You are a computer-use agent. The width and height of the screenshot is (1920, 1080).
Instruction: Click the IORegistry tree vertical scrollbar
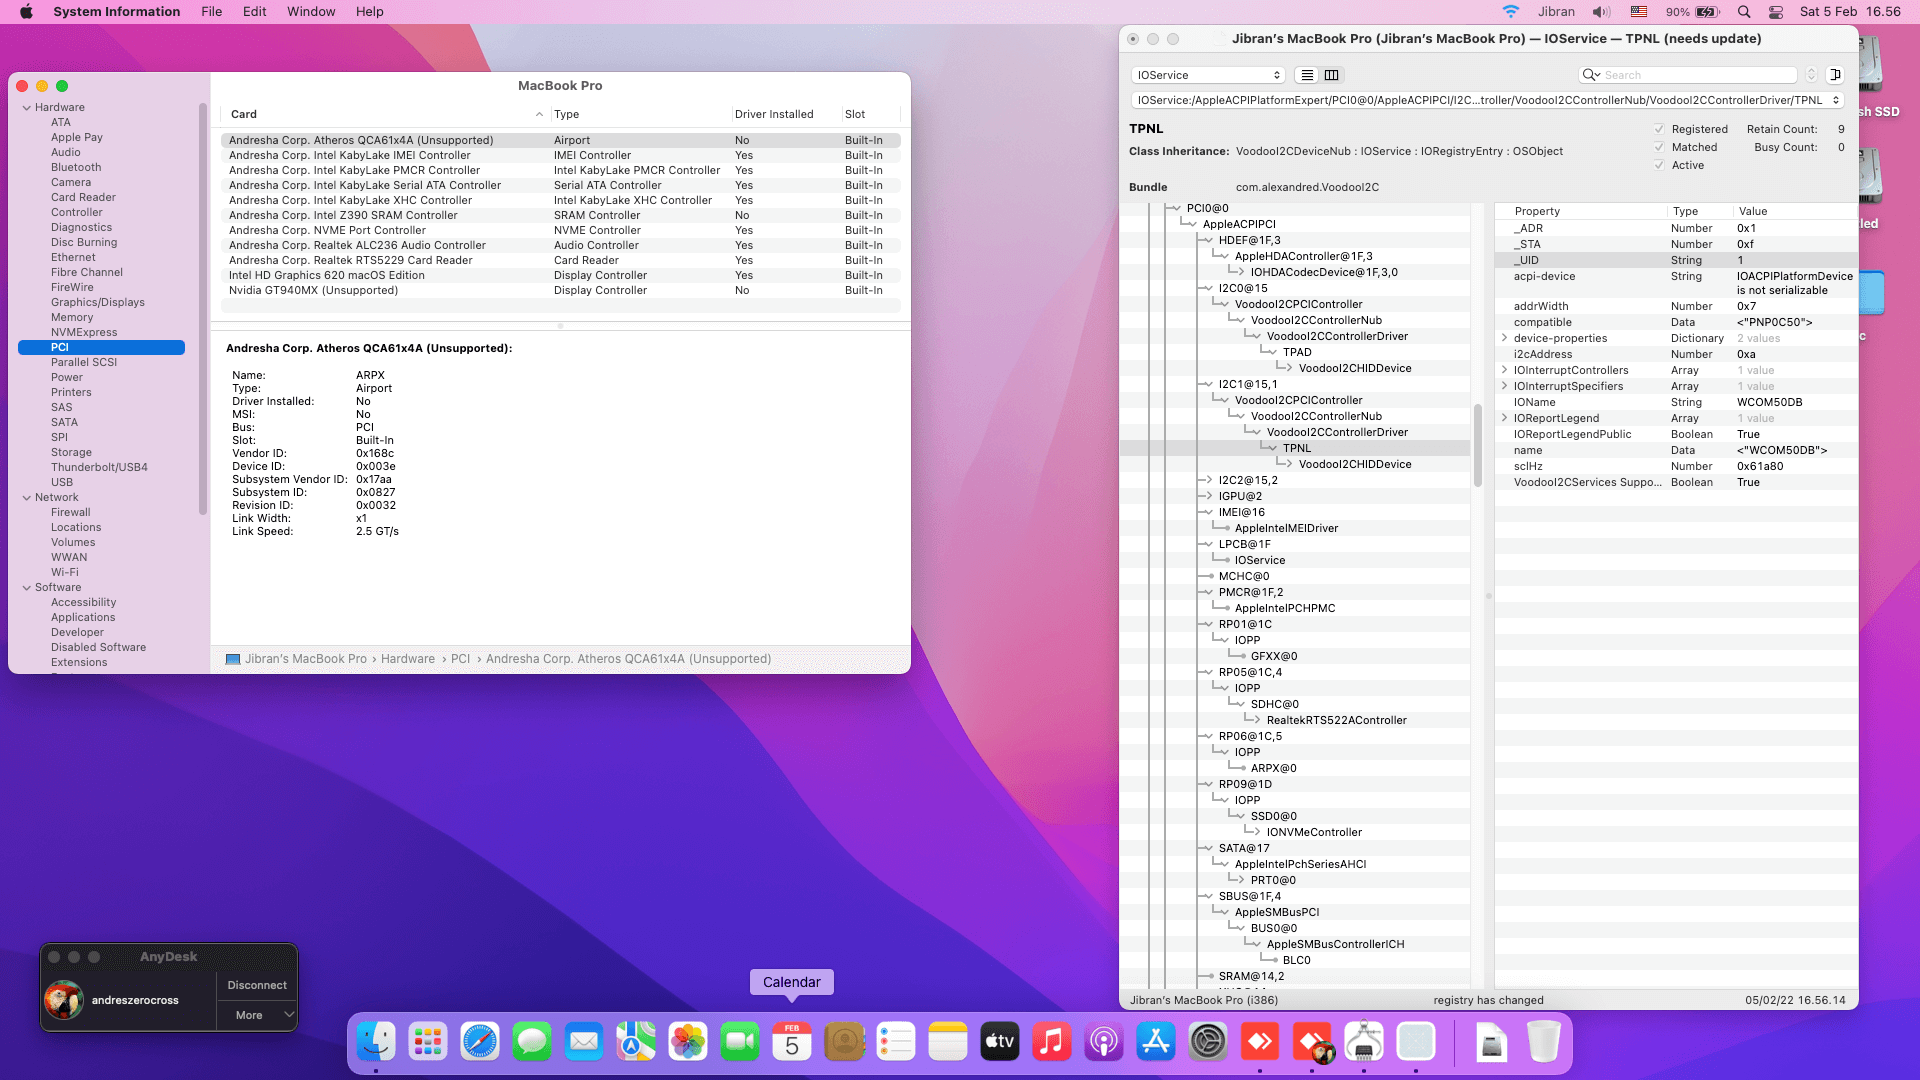pos(1477,445)
